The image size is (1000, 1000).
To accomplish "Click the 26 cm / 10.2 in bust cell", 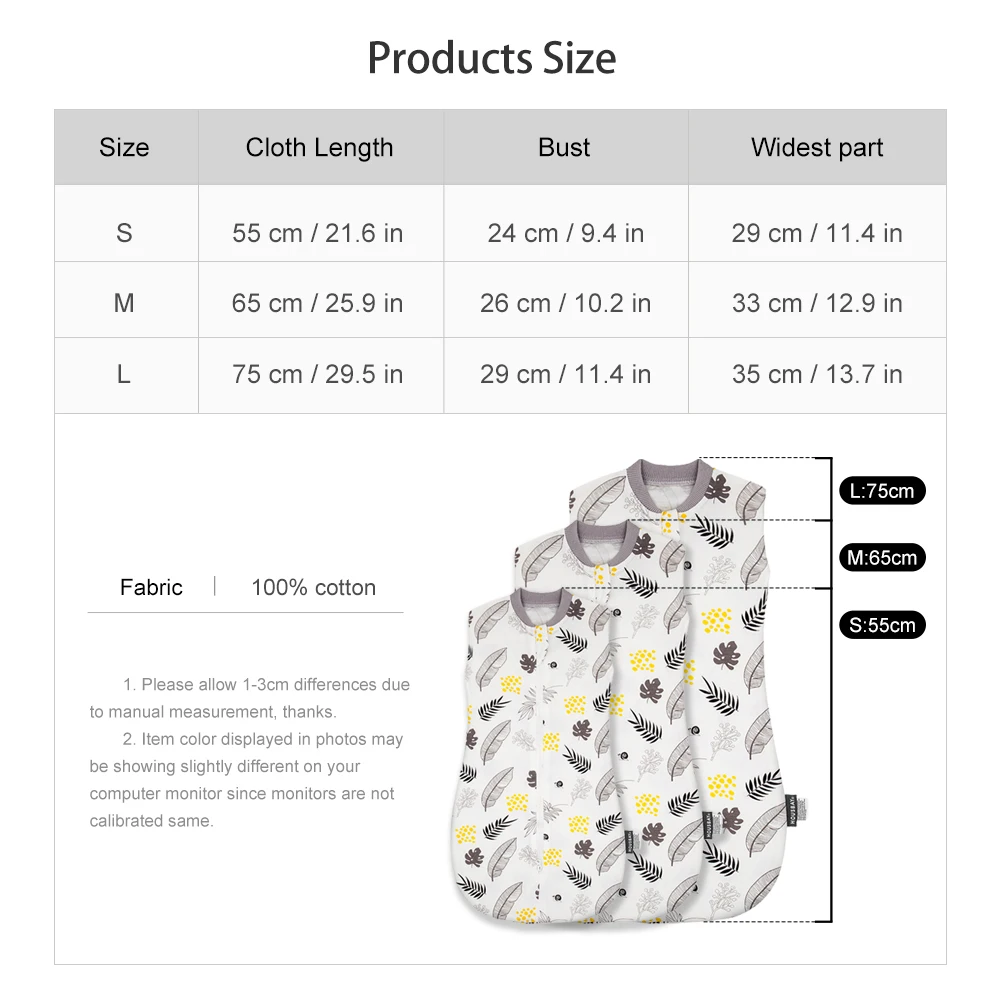I will tap(565, 303).
